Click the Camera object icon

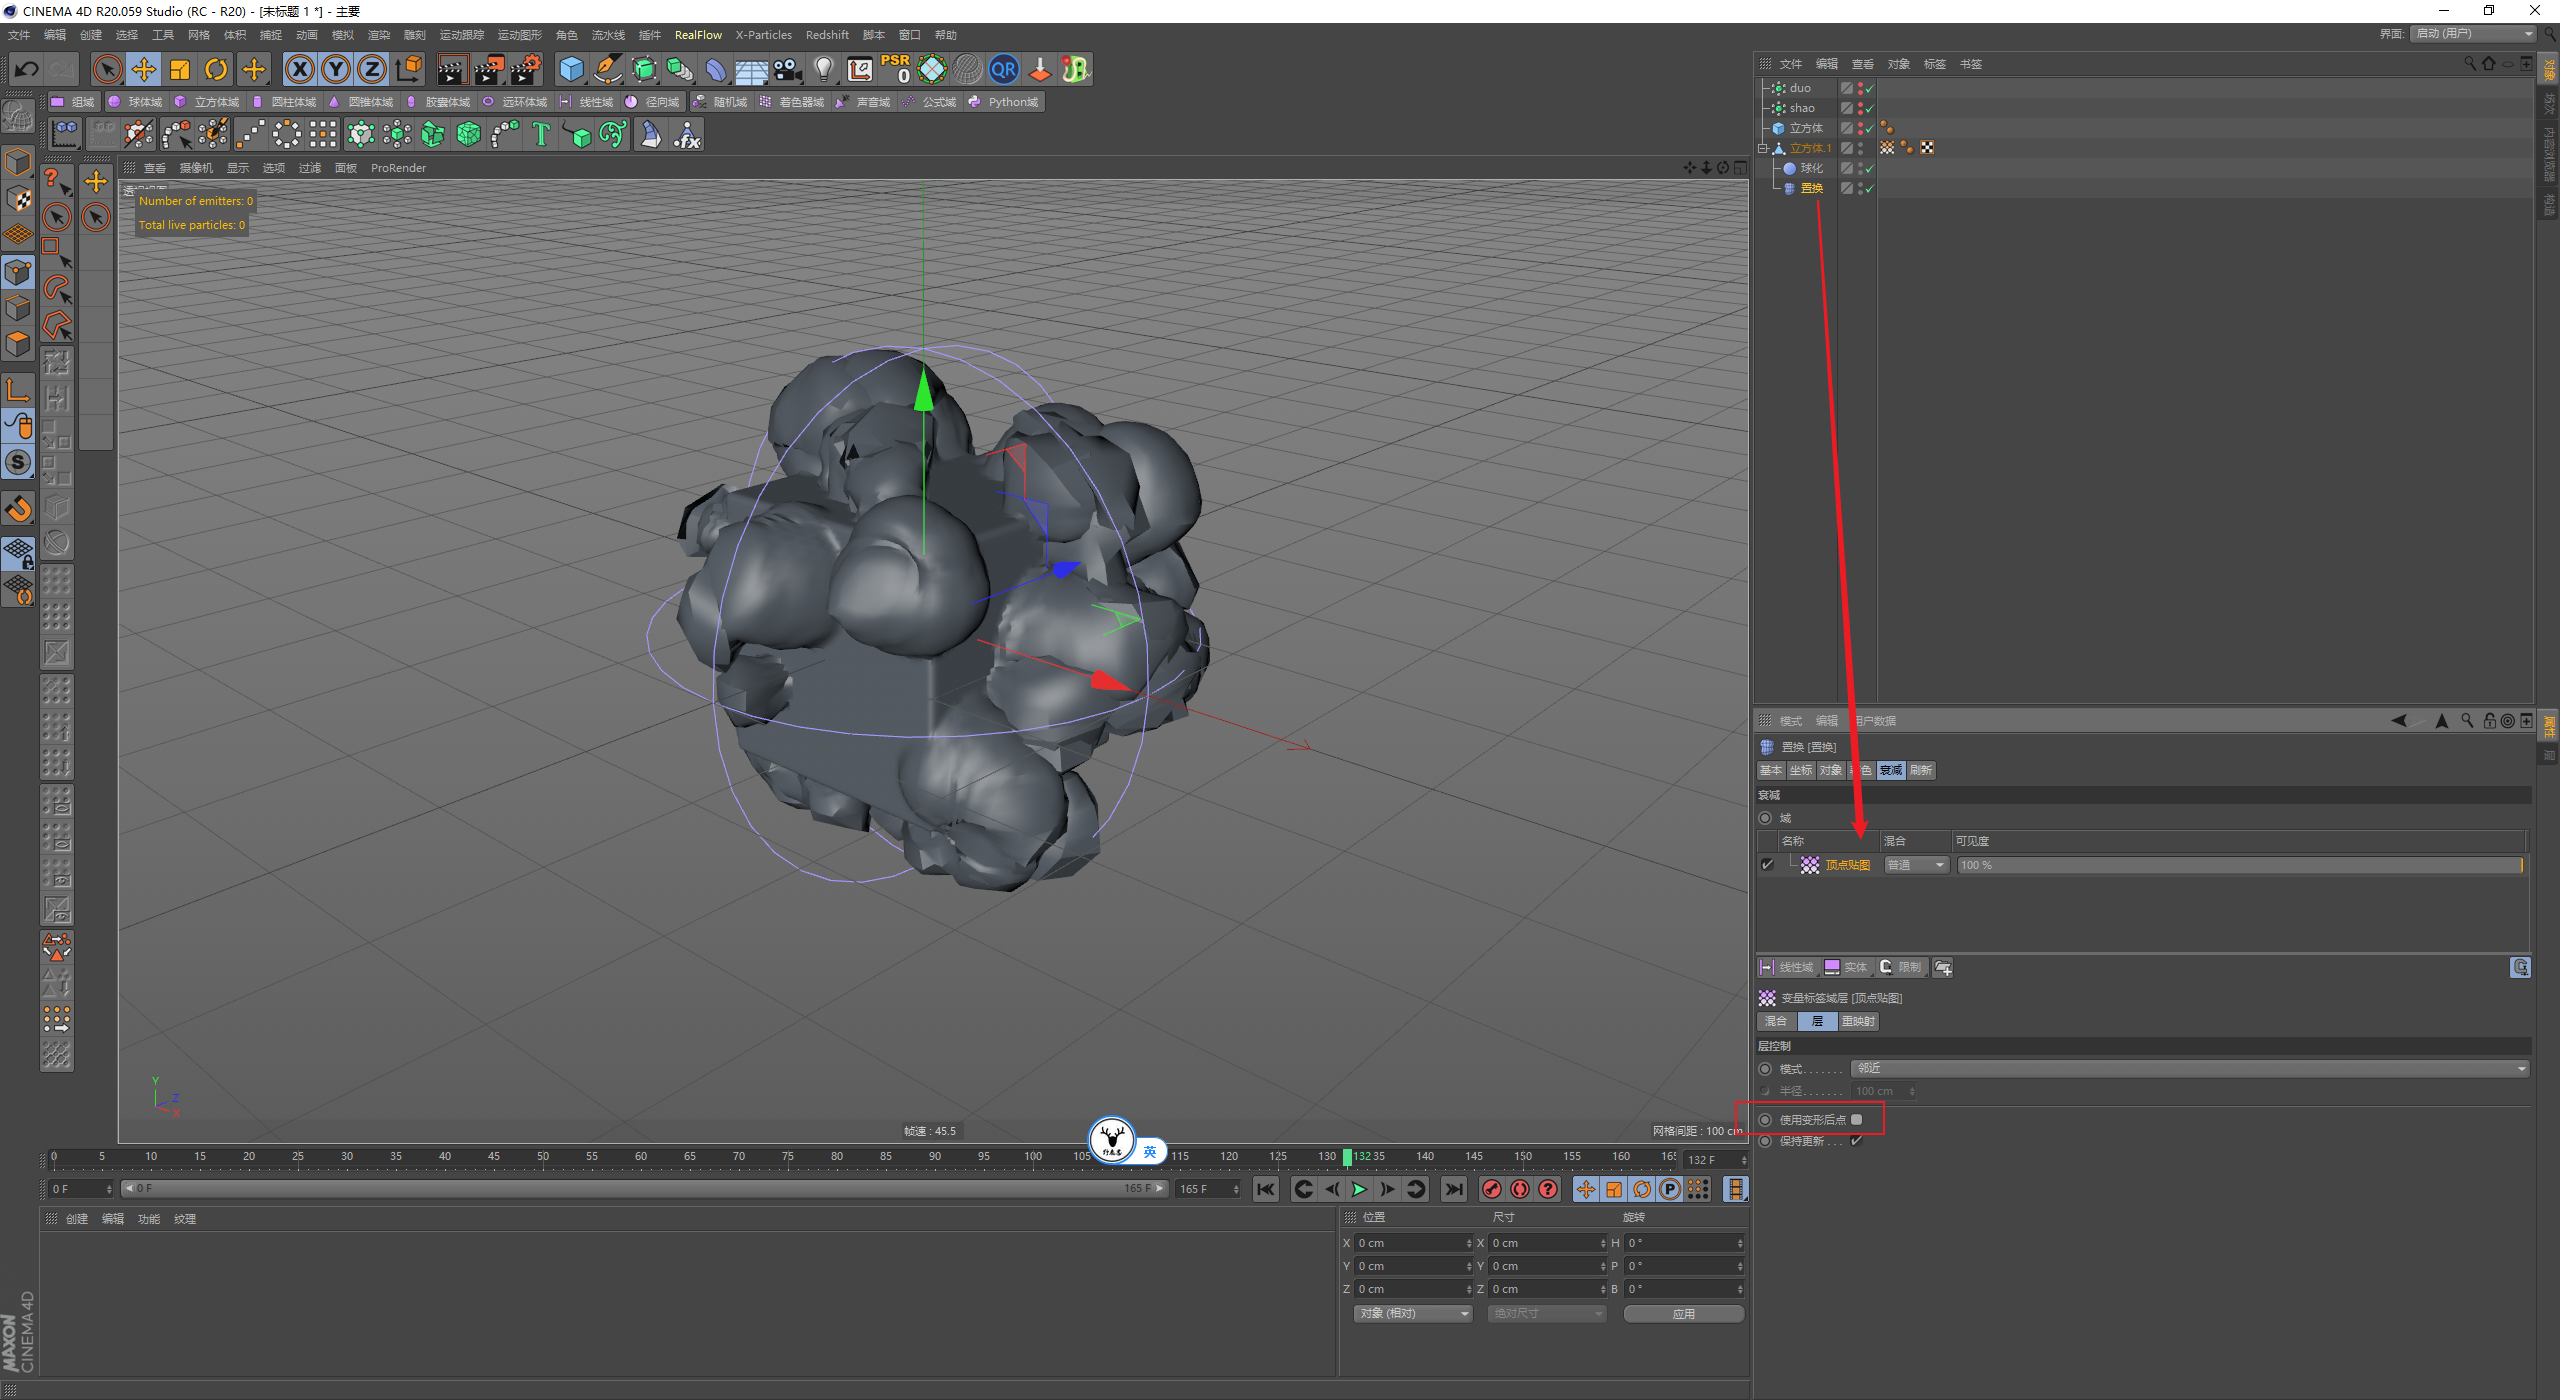(788, 69)
